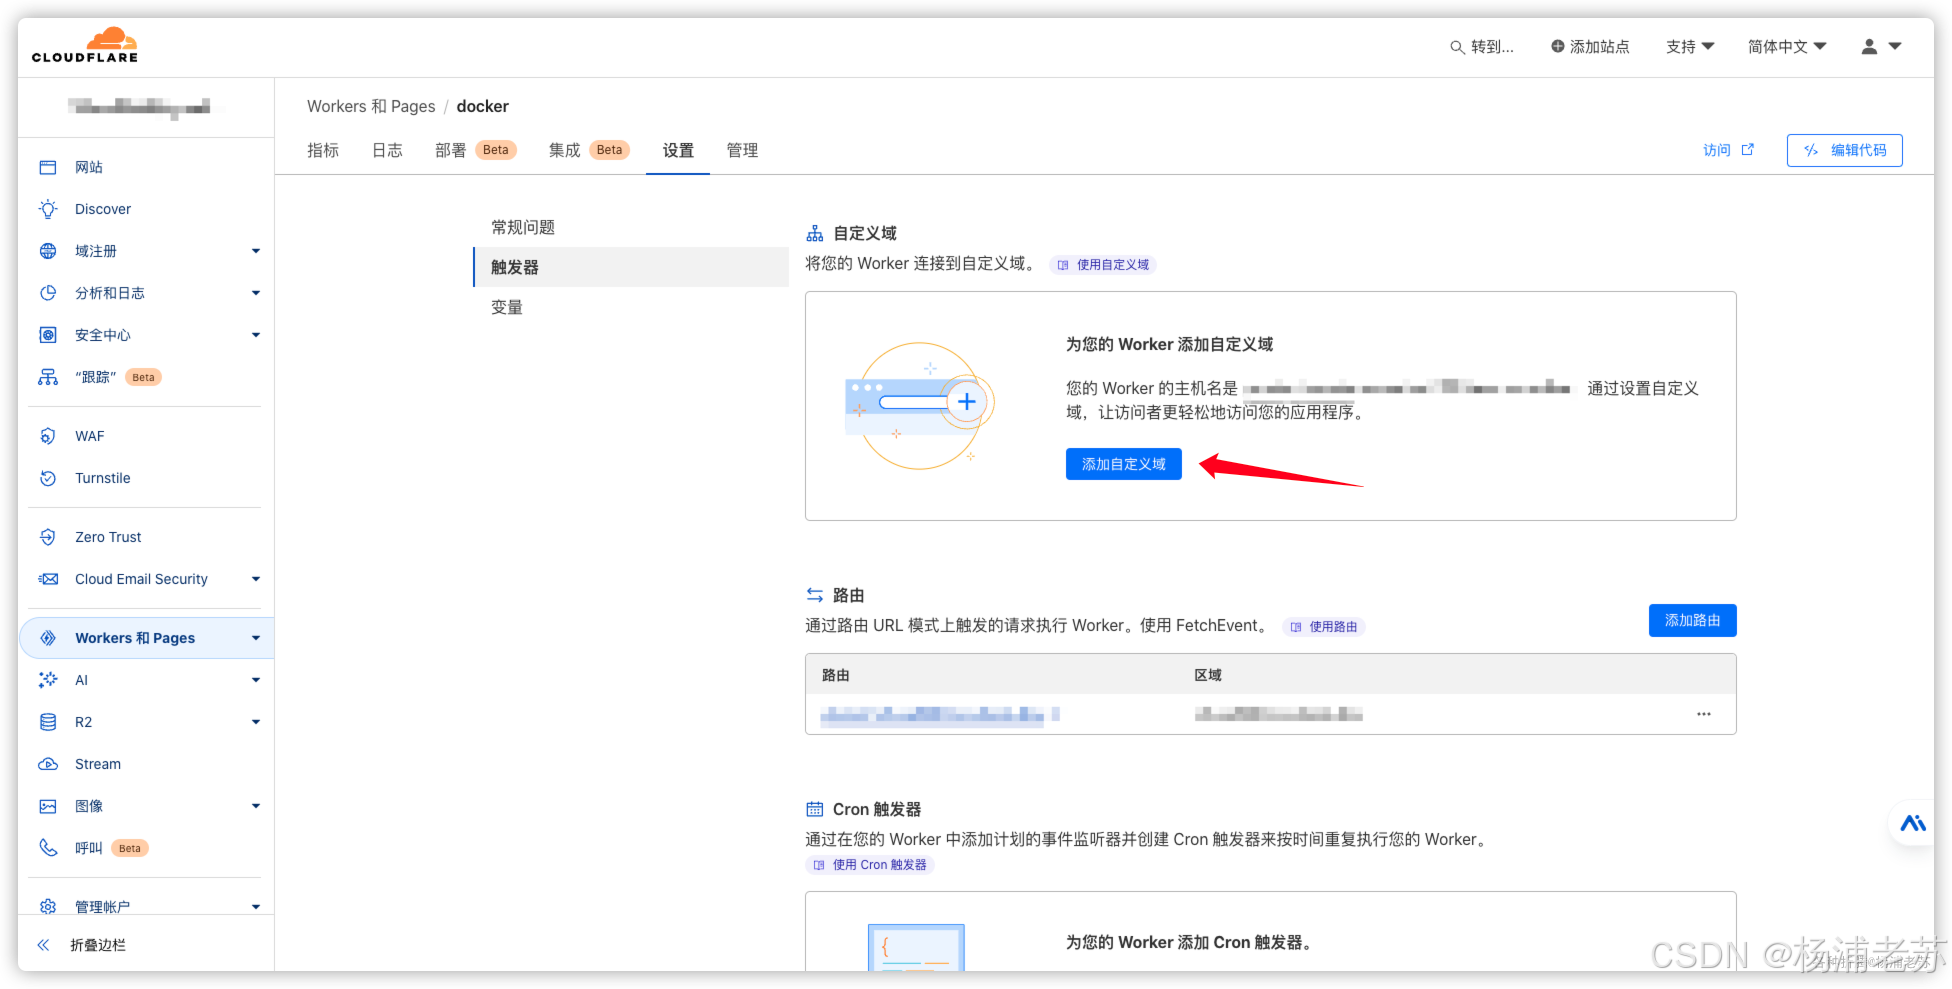Open the 使用自定义域 docs link
The image size is (1952, 989).
click(1103, 265)
